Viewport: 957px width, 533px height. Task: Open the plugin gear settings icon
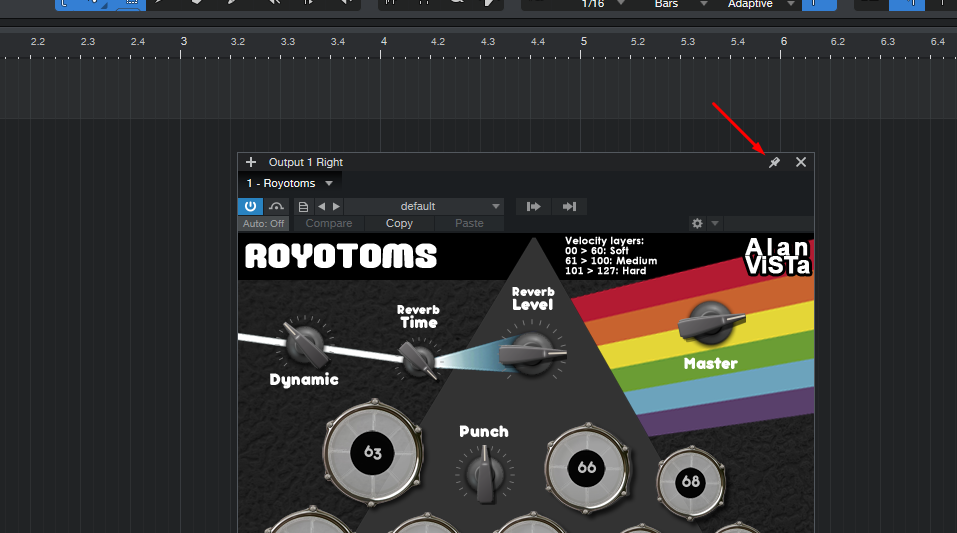click(x=697, y=223)
